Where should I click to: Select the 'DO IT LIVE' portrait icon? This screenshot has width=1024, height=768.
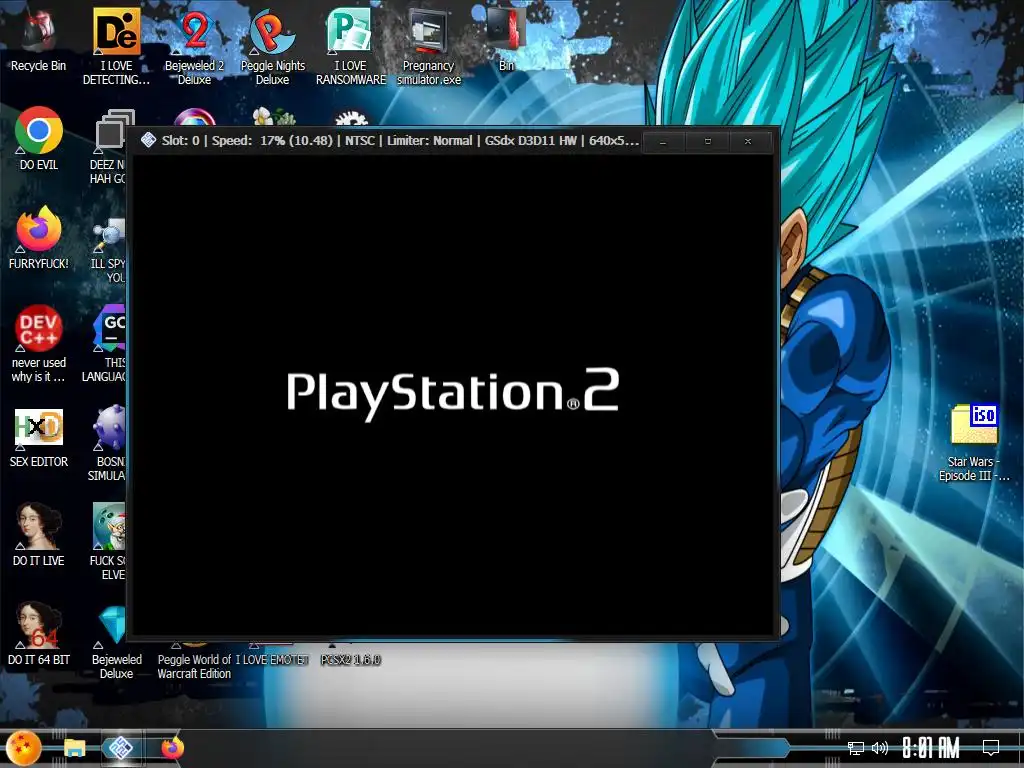coord(39,534)
